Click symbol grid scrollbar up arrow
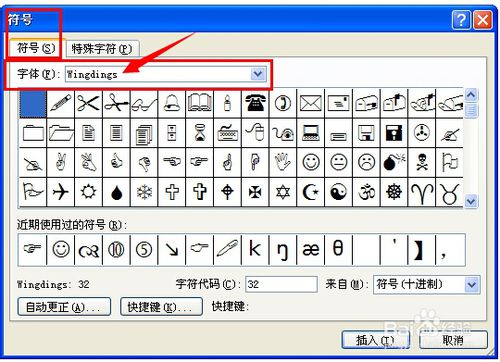Image resolution: width=500 pixels, height=362 pixels. click(471, 95)
